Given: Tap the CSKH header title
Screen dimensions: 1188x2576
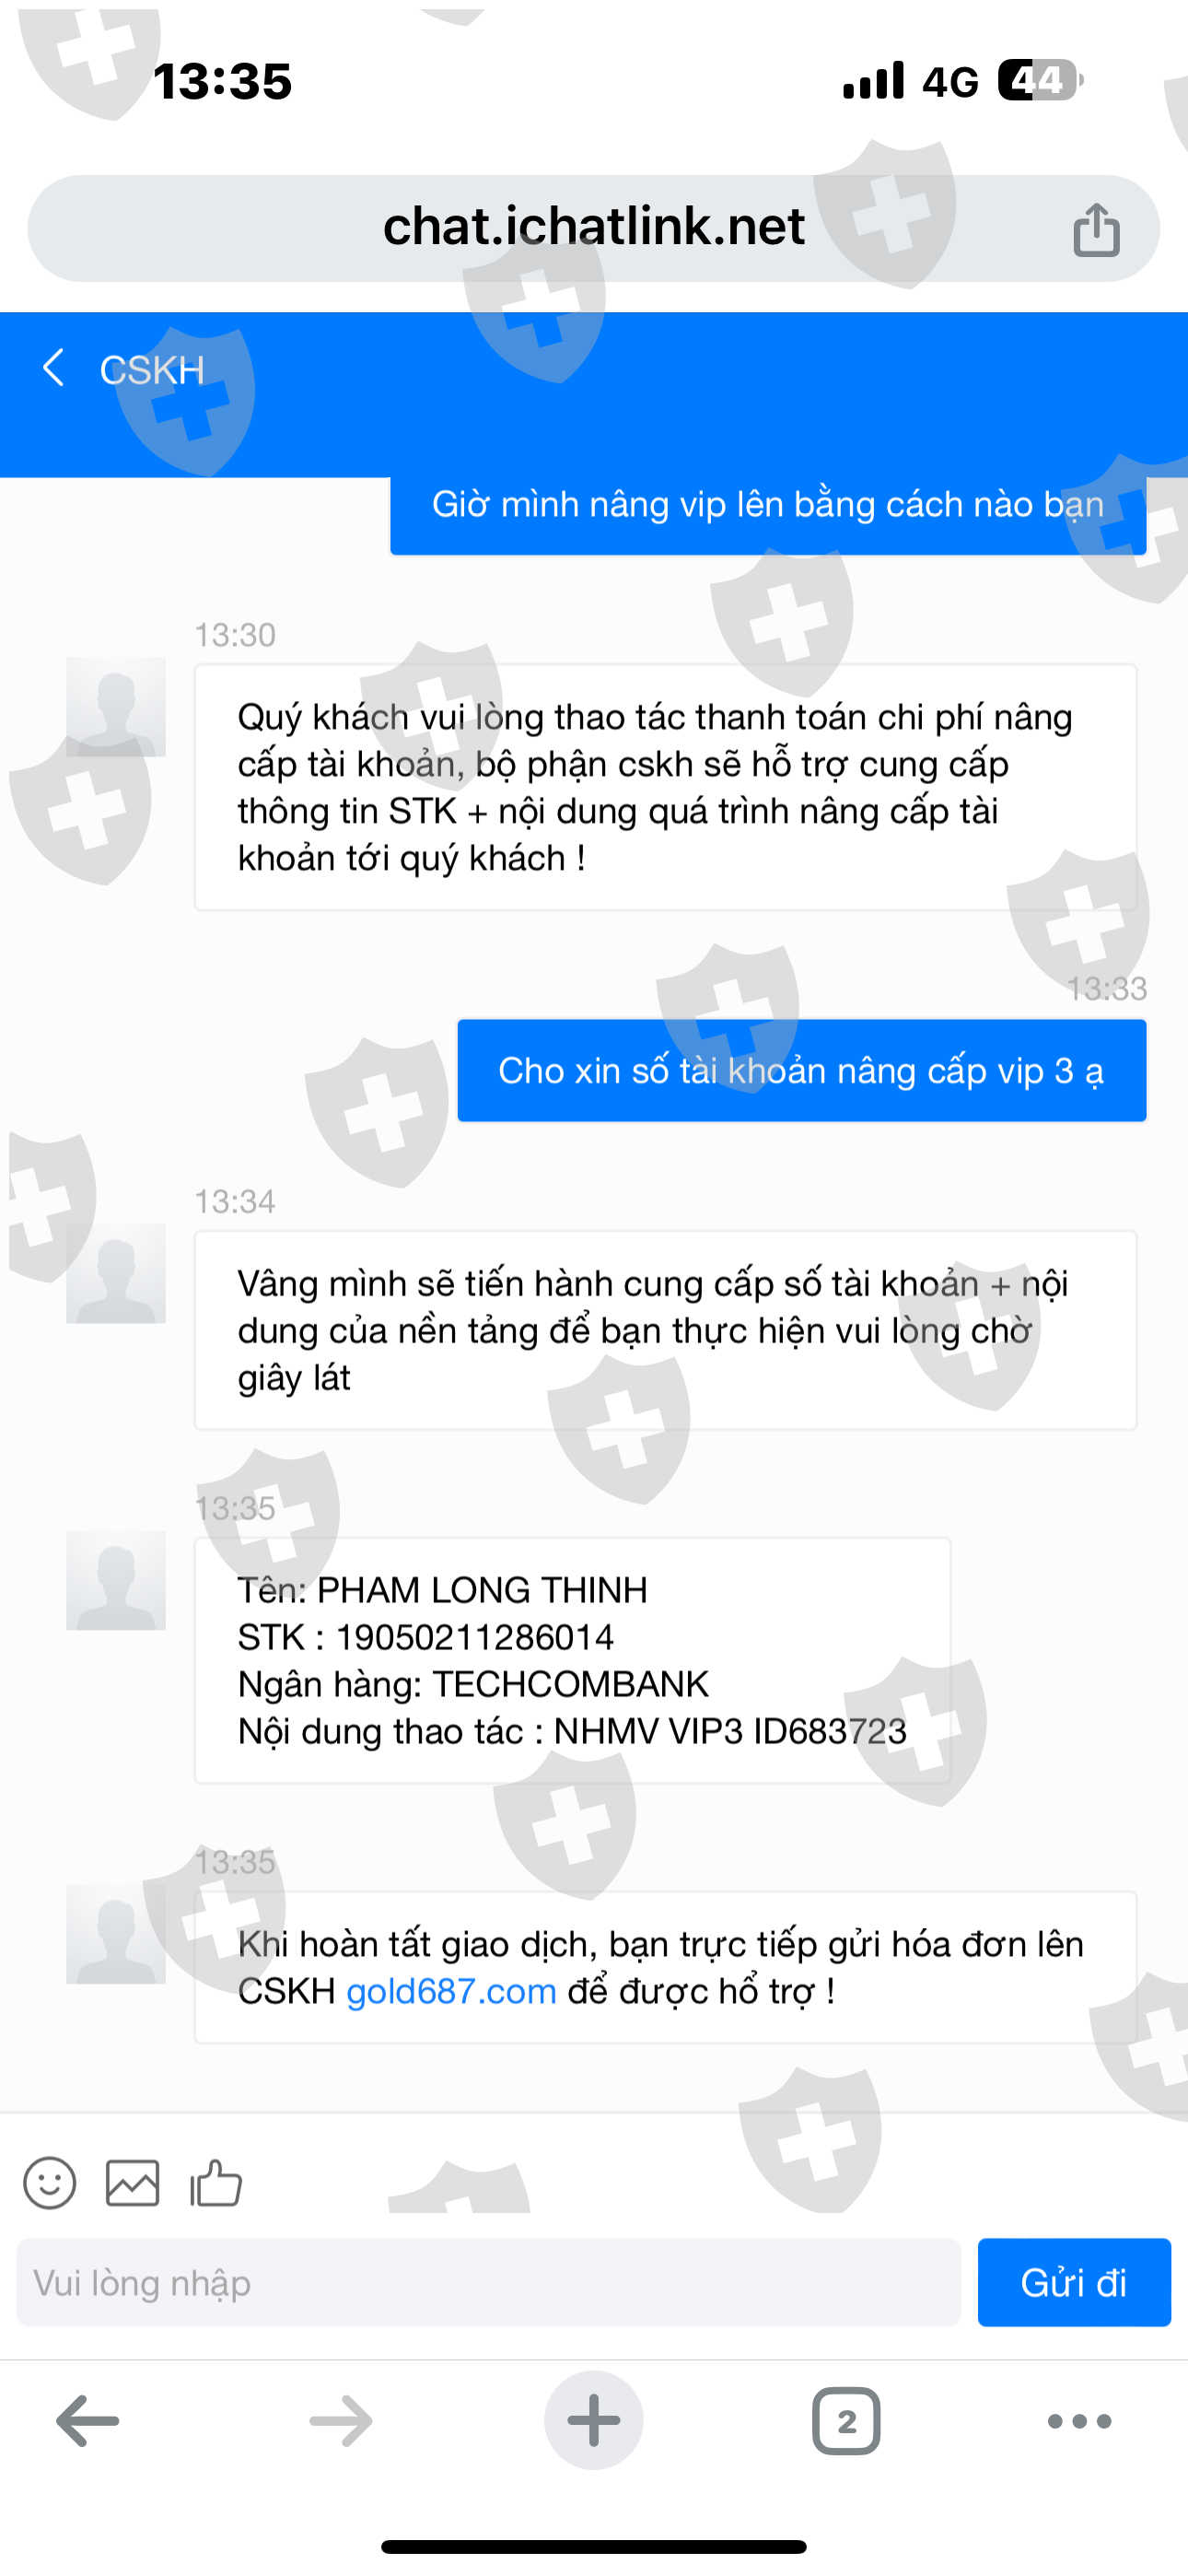Looking at the screenshot, I should 152,370.
